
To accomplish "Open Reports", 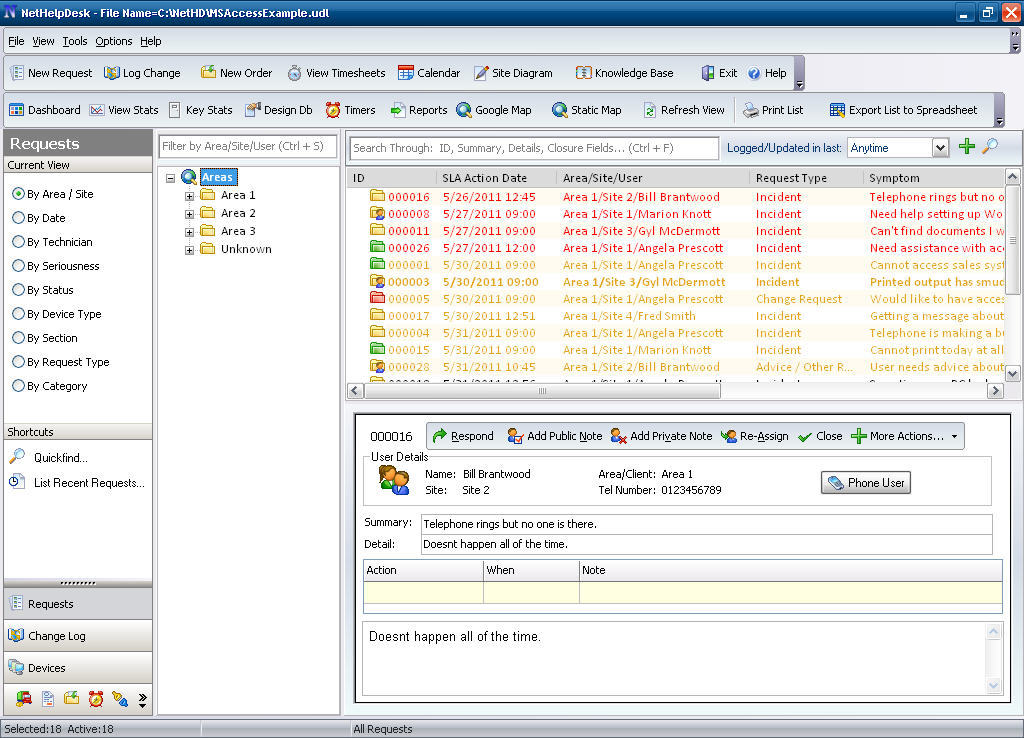I will click(x=419, y=110).
